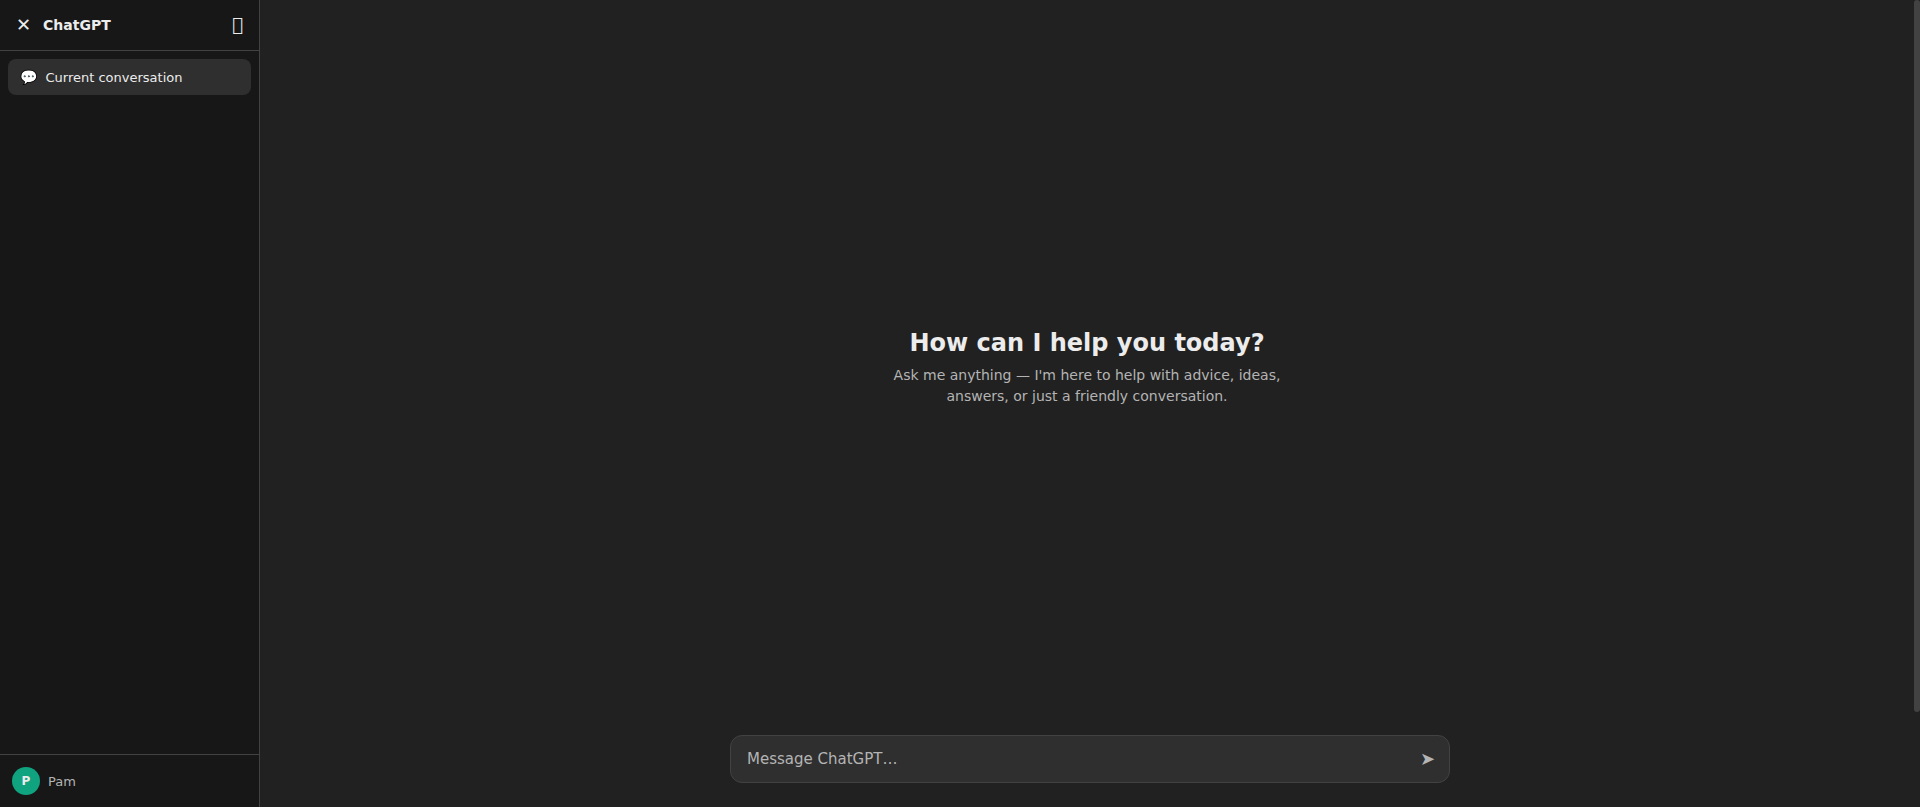This screenshot has width=1920, height=807.
Task: Click the page vertical scrollbar
Action: tap(1915, 355)
